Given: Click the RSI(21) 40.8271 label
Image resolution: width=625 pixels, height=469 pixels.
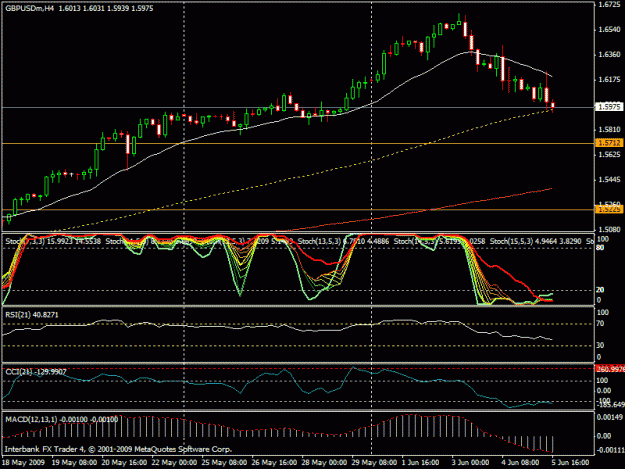Looking at the screenshot, I should click(x=32, y=315).
